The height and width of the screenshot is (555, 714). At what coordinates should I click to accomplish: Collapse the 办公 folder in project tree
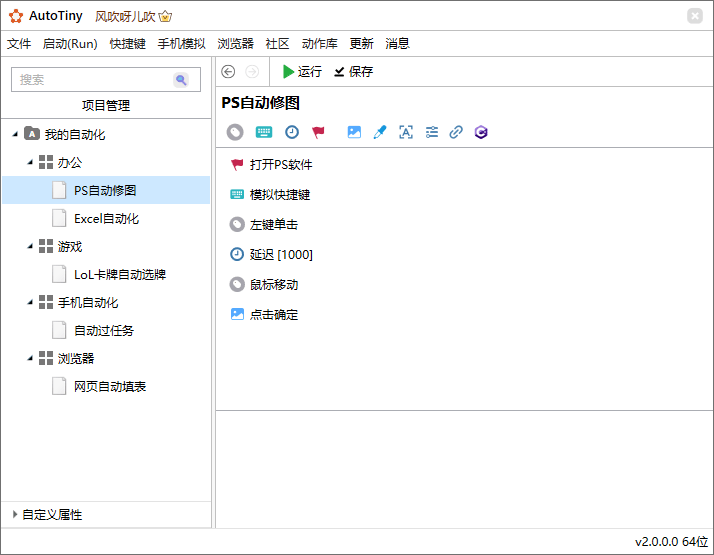(30, 162)
